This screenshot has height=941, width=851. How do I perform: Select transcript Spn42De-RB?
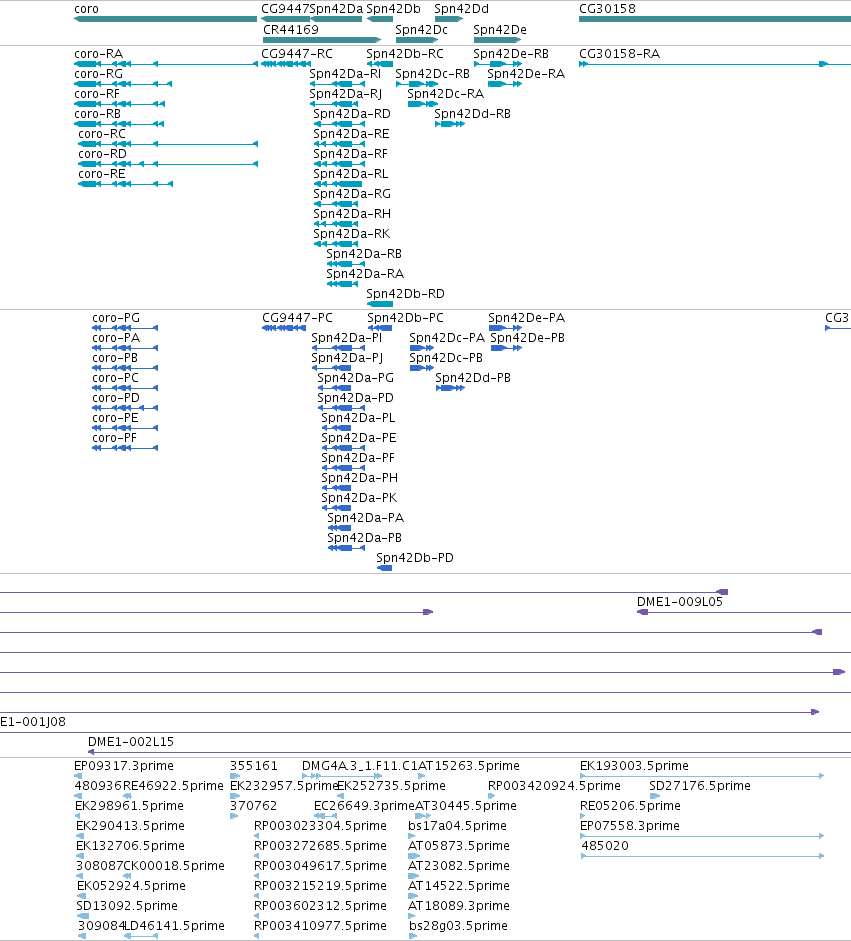tap(498, 64)
